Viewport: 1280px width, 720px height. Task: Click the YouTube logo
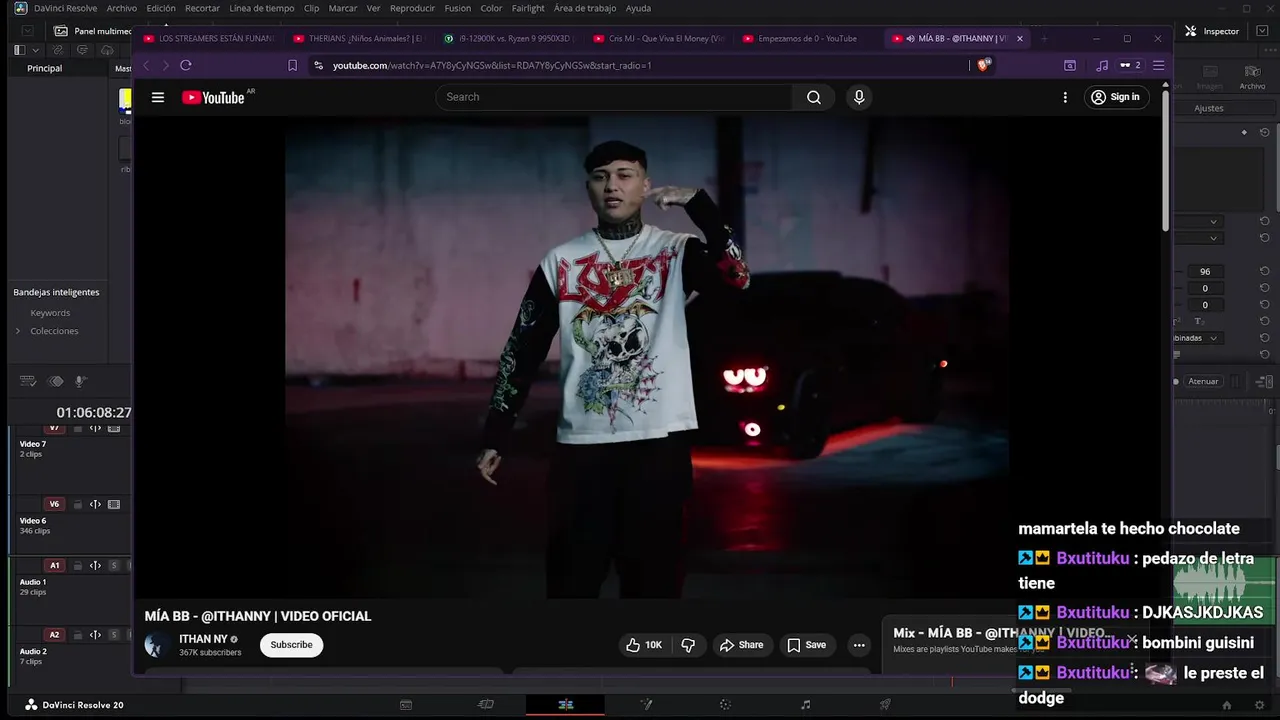(213, 97)
